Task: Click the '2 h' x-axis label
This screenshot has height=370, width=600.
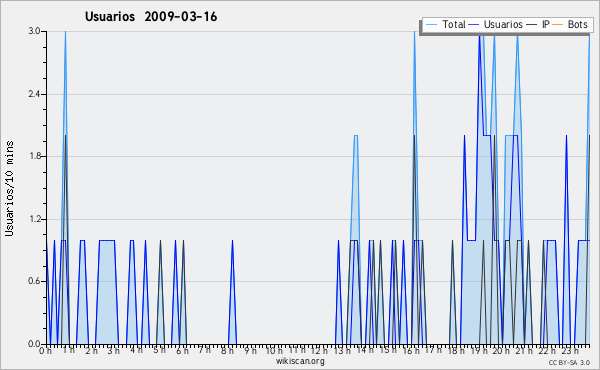Action: coord(91,351)
